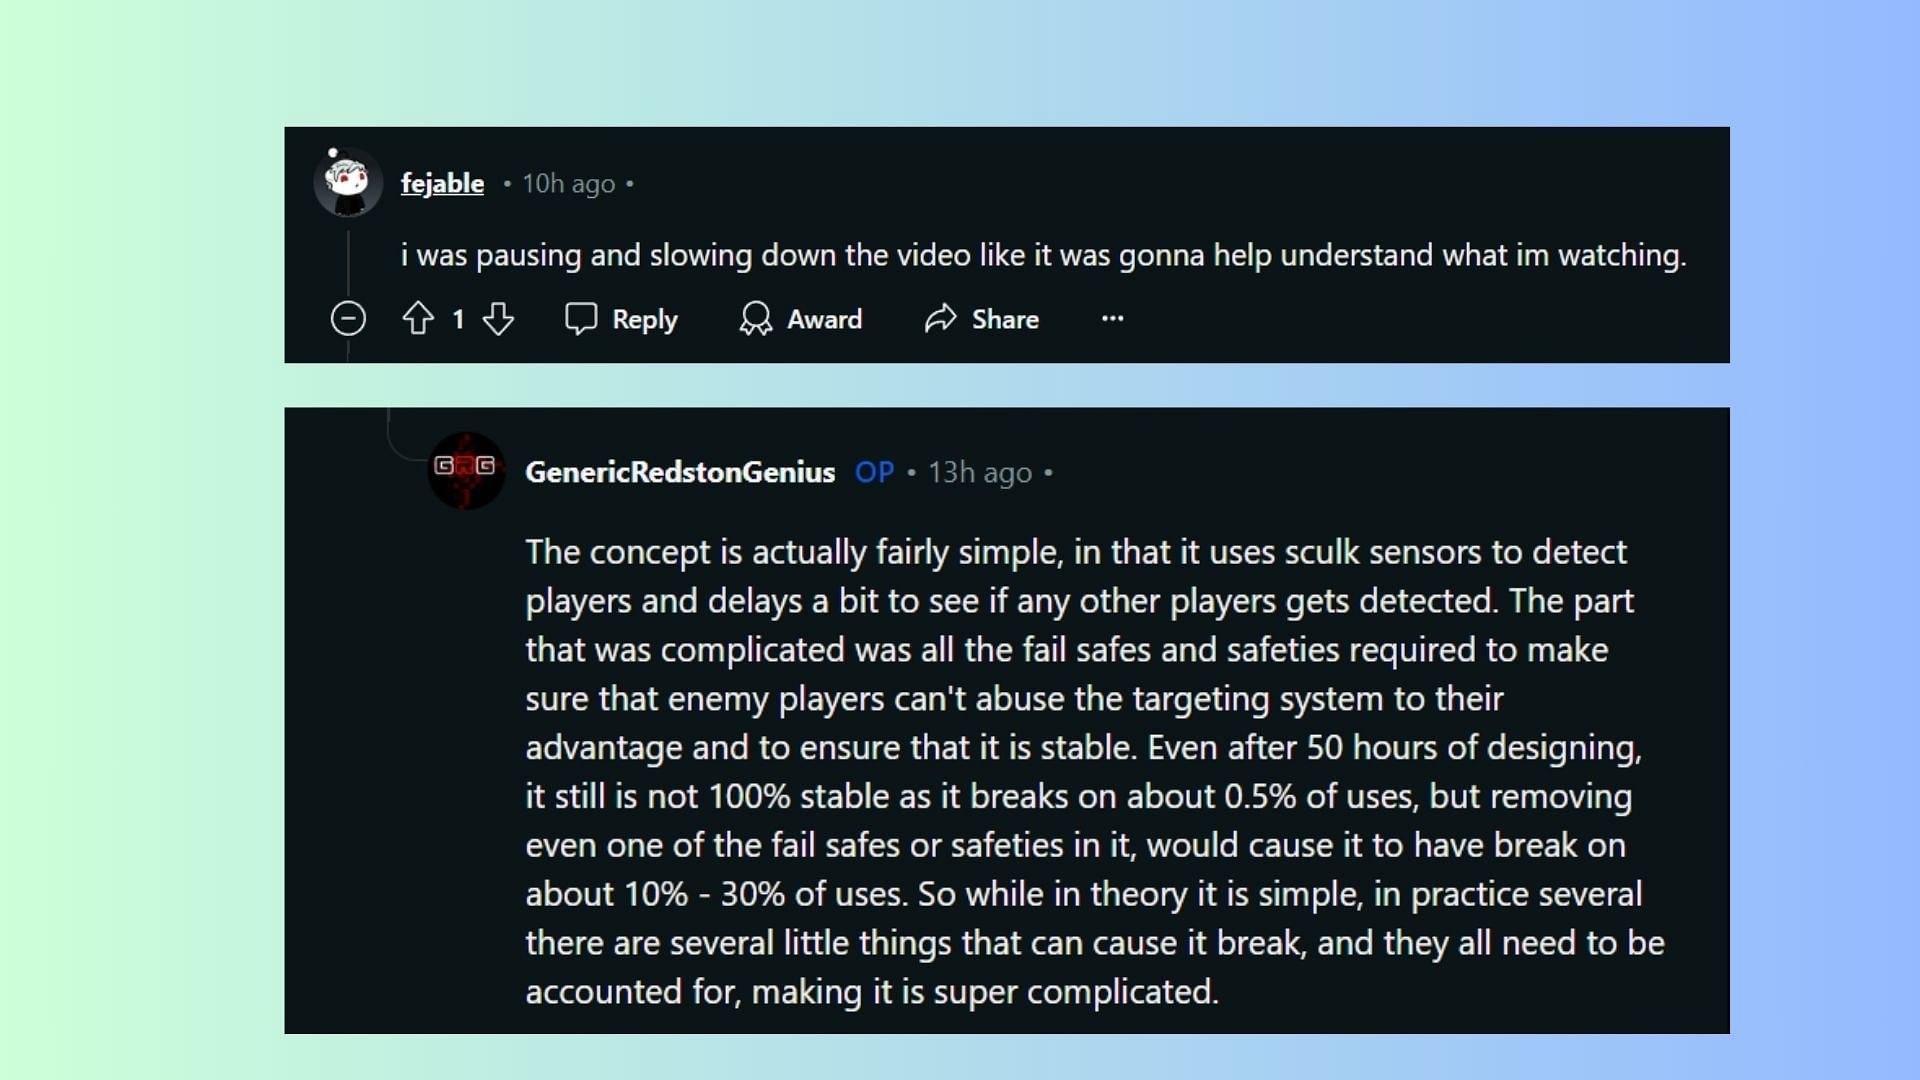The width and height of the screenshot is (1920, 1080).
Task: Click GenericRedstonGenius's username link
Action: tap(679, 471)
